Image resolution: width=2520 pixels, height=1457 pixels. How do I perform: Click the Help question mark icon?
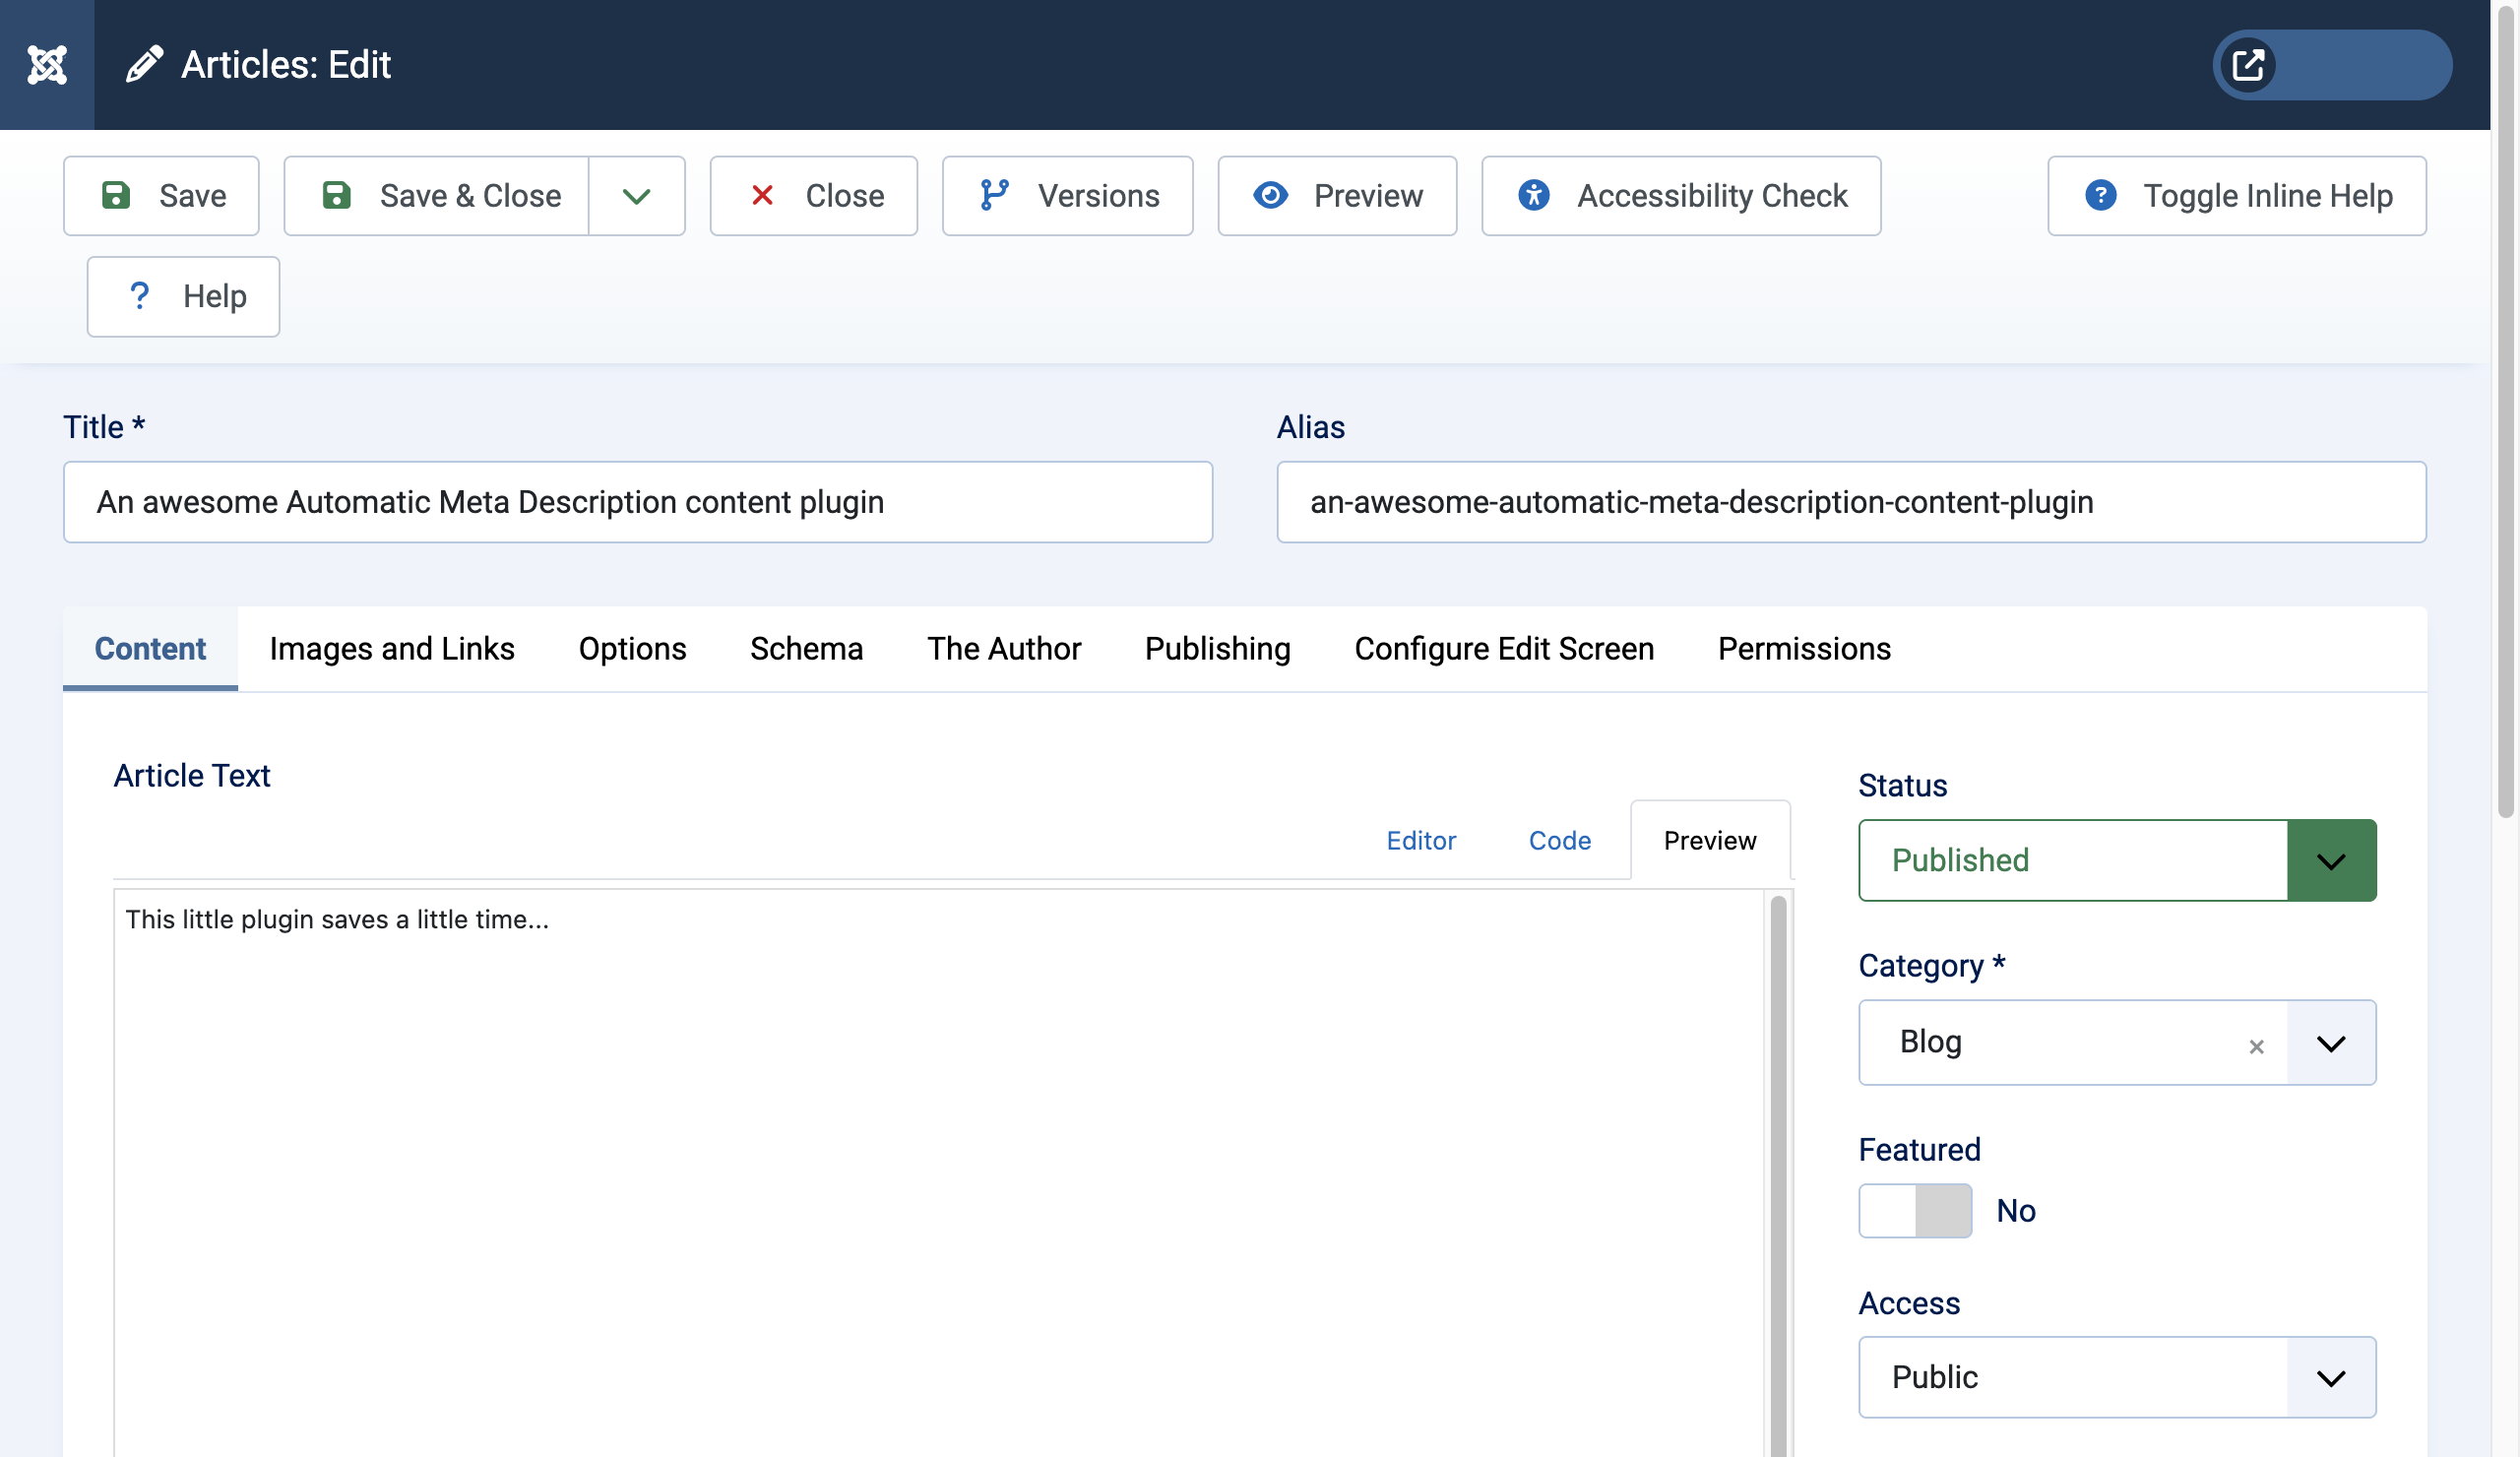(x=140, y=296)
